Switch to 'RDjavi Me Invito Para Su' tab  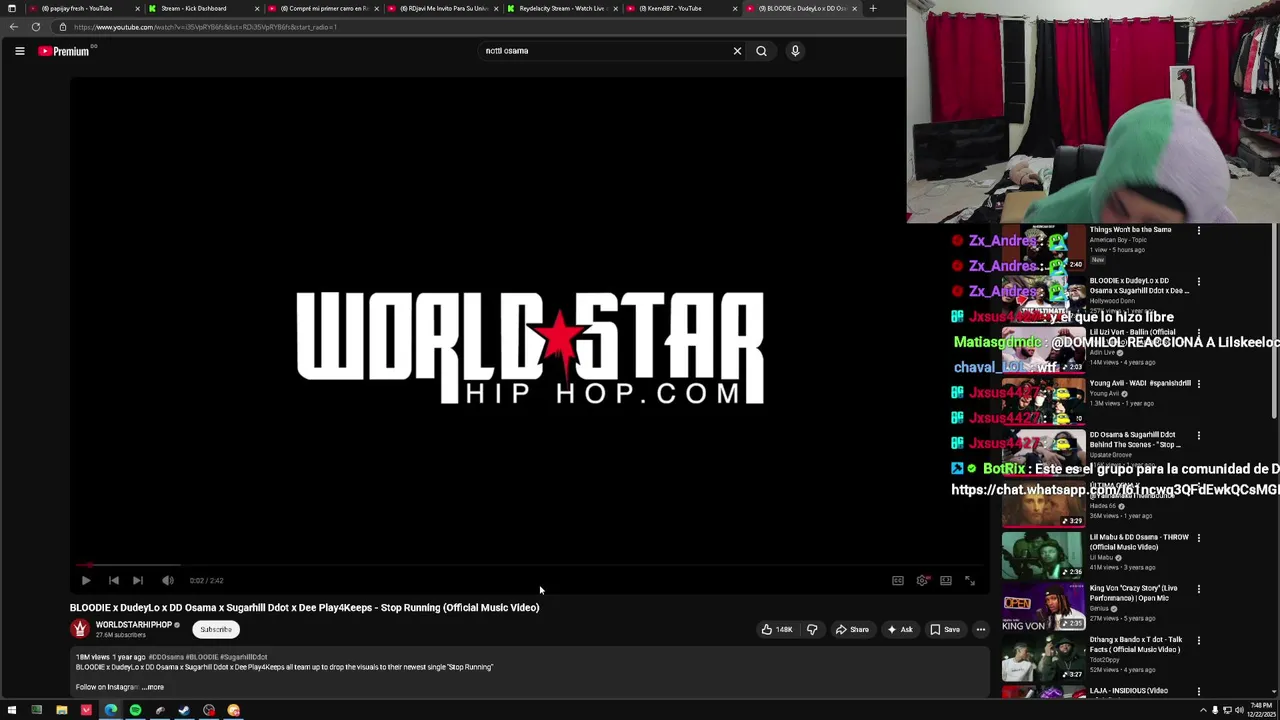tap(442, 8)
